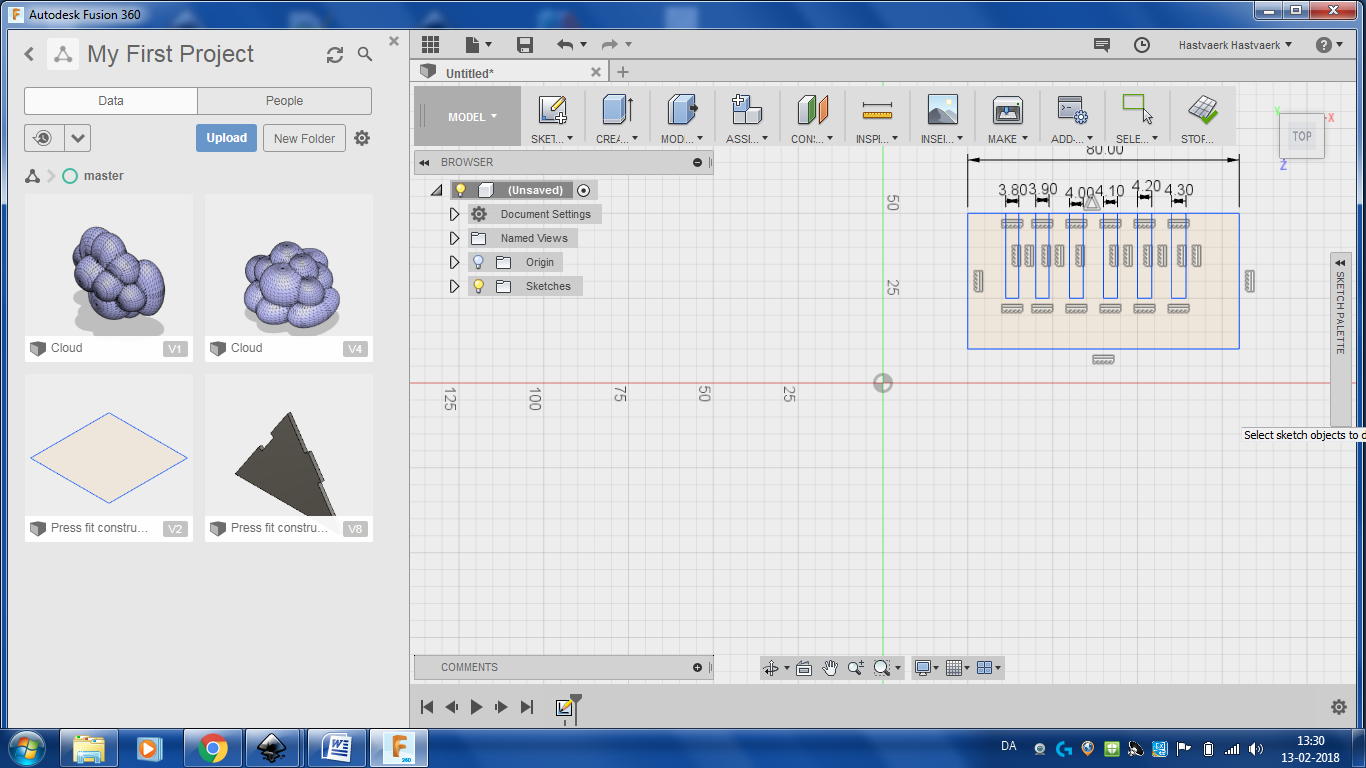The width and height of the screenshot is (1366, 768).
Task: Expand the Sketch Palette panel
Action: click(x=1340, y=264)
